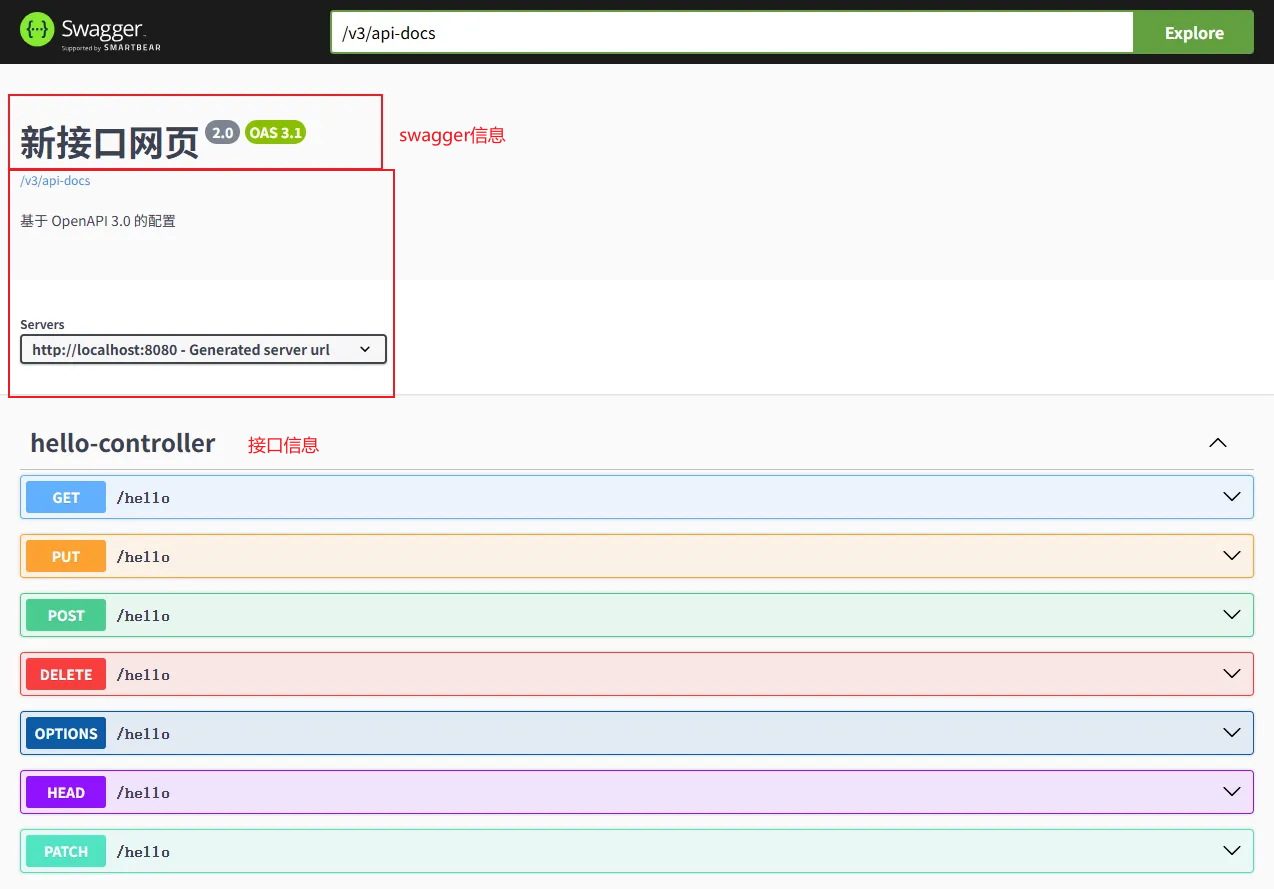1274x889 pixels.
Task: Open the /v3/api-docs link under title
Action: click(55, 181)
